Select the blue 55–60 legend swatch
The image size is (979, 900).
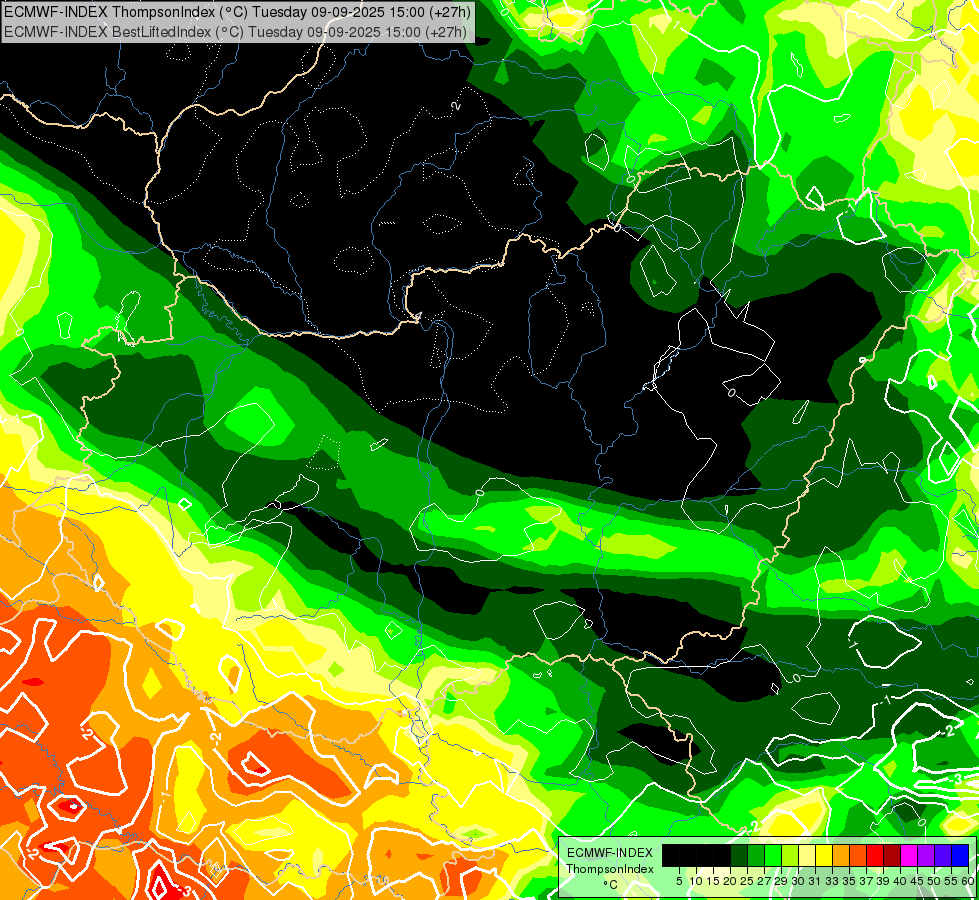pos(960,855)
